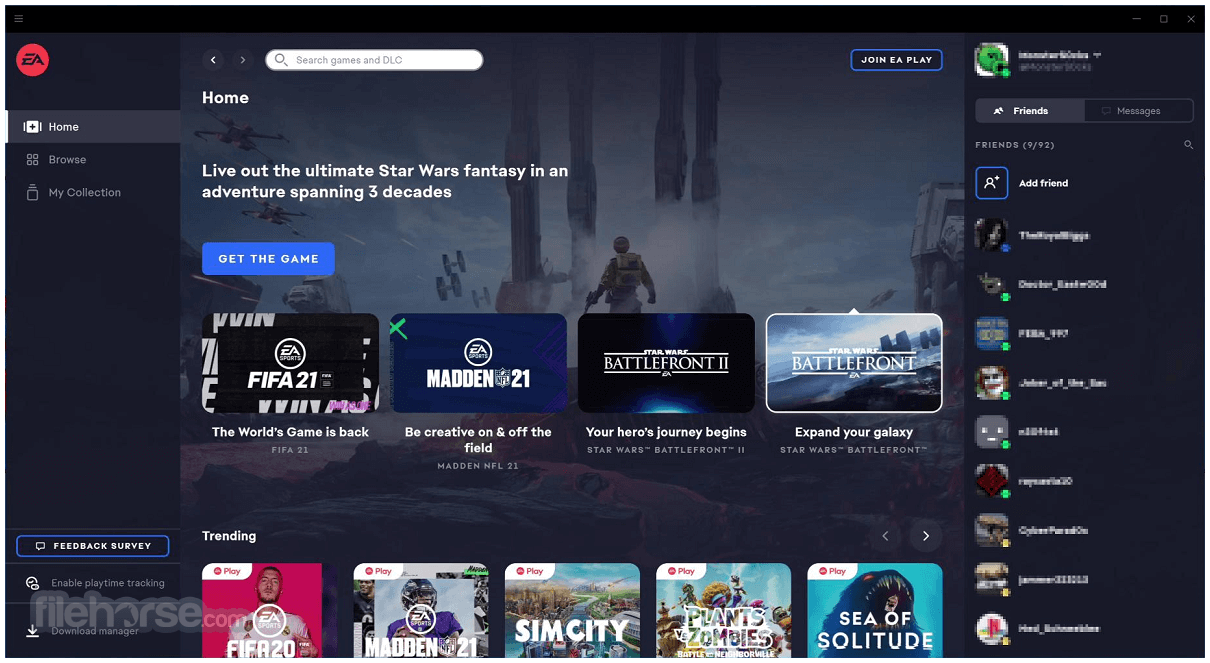Click "Your hero's journey begins" caption
The image size is (1210, 663).
[666, 432]
